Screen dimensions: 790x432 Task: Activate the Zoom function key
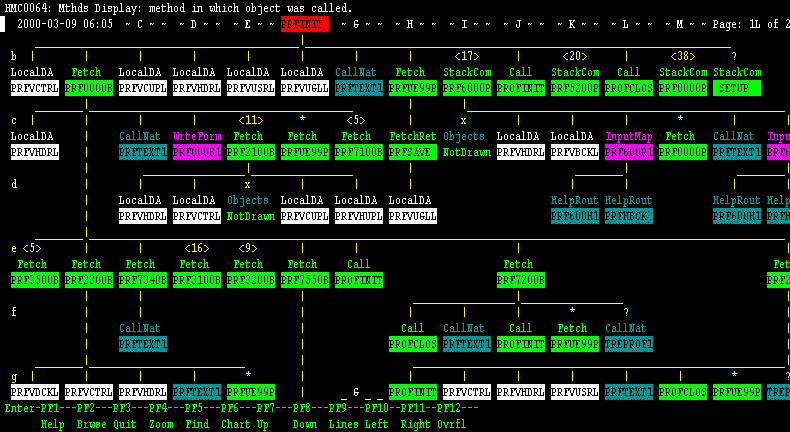pyautogui.click(x=160, y=424)
